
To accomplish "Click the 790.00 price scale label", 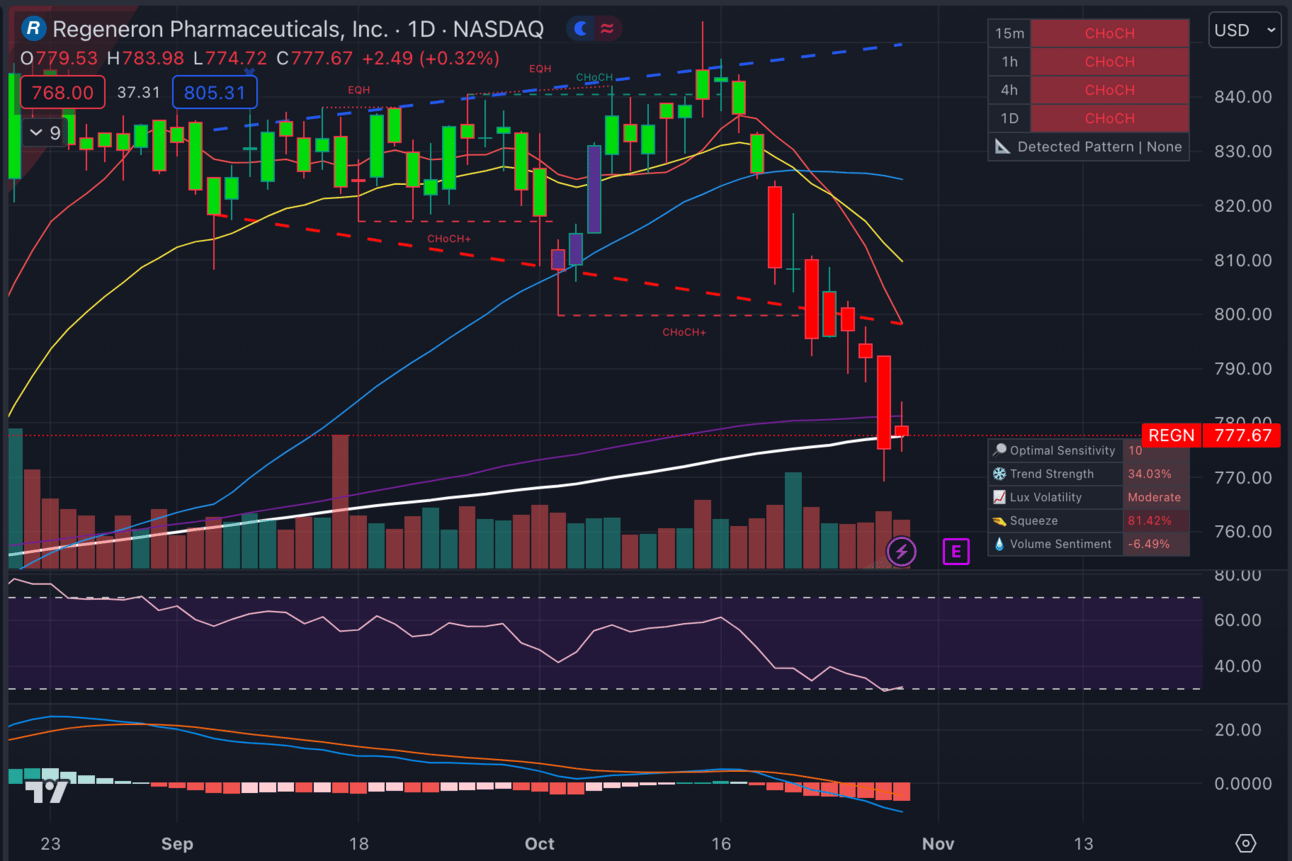I will tap(1242, 368).
